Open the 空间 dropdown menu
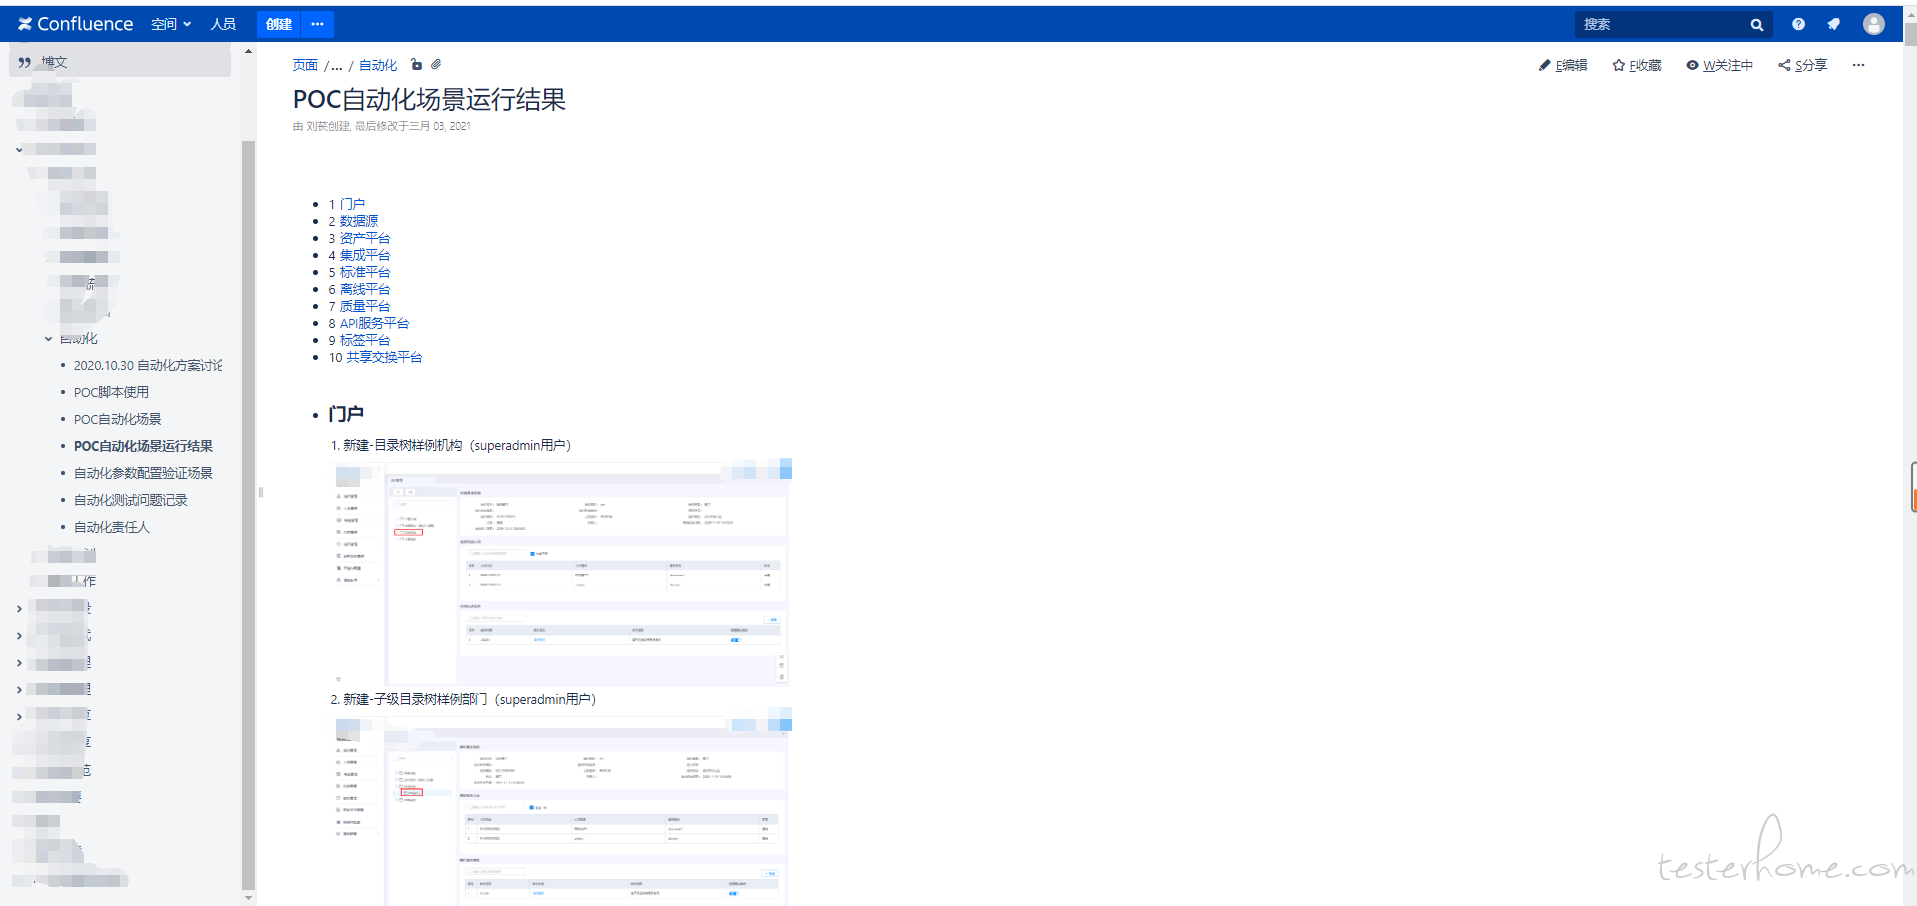Screen dimensions: 1917x906 point(171,24)
